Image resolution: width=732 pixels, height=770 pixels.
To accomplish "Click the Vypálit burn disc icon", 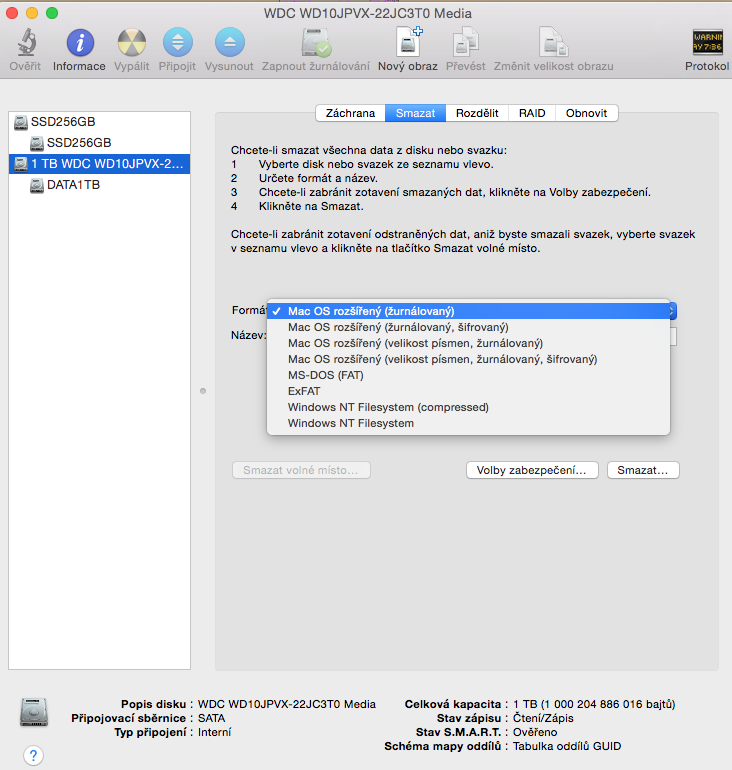I will point(131,43).
